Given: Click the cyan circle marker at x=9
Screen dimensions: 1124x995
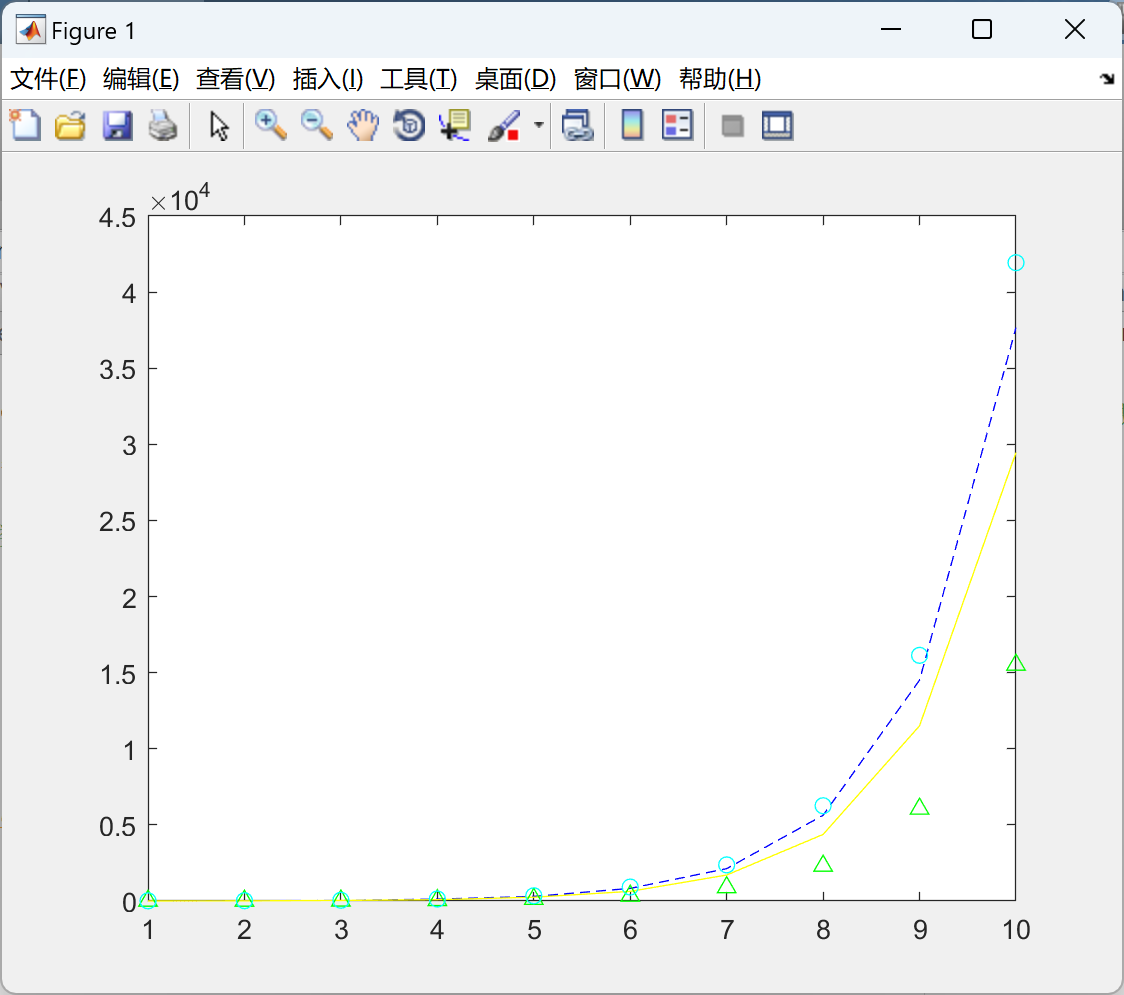Looking at the screenshot, I should (919, 655).
